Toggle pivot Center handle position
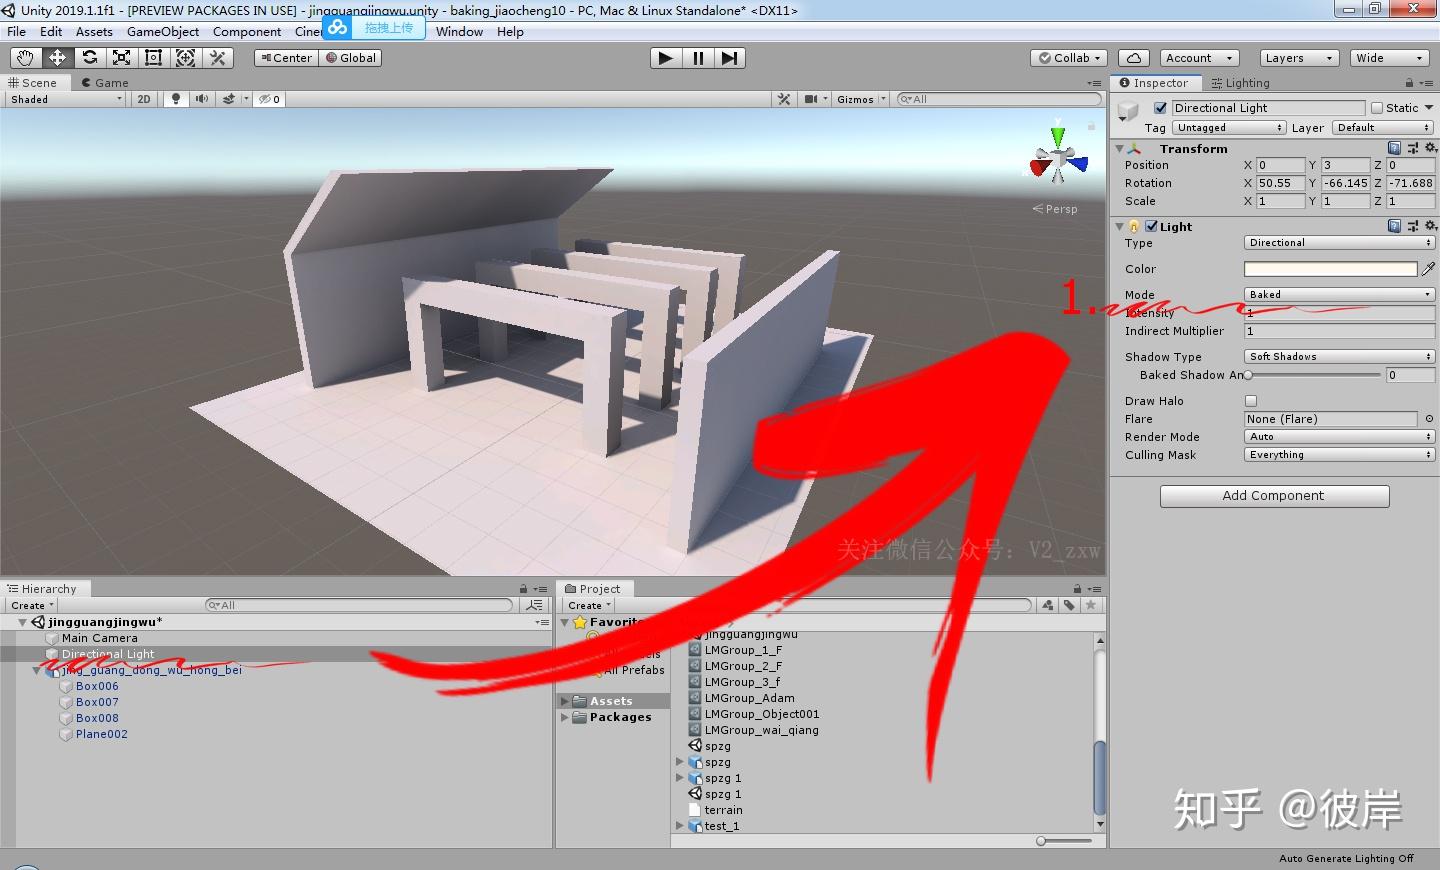Screen dimensions: 1440x870 (x=286, y=58)
